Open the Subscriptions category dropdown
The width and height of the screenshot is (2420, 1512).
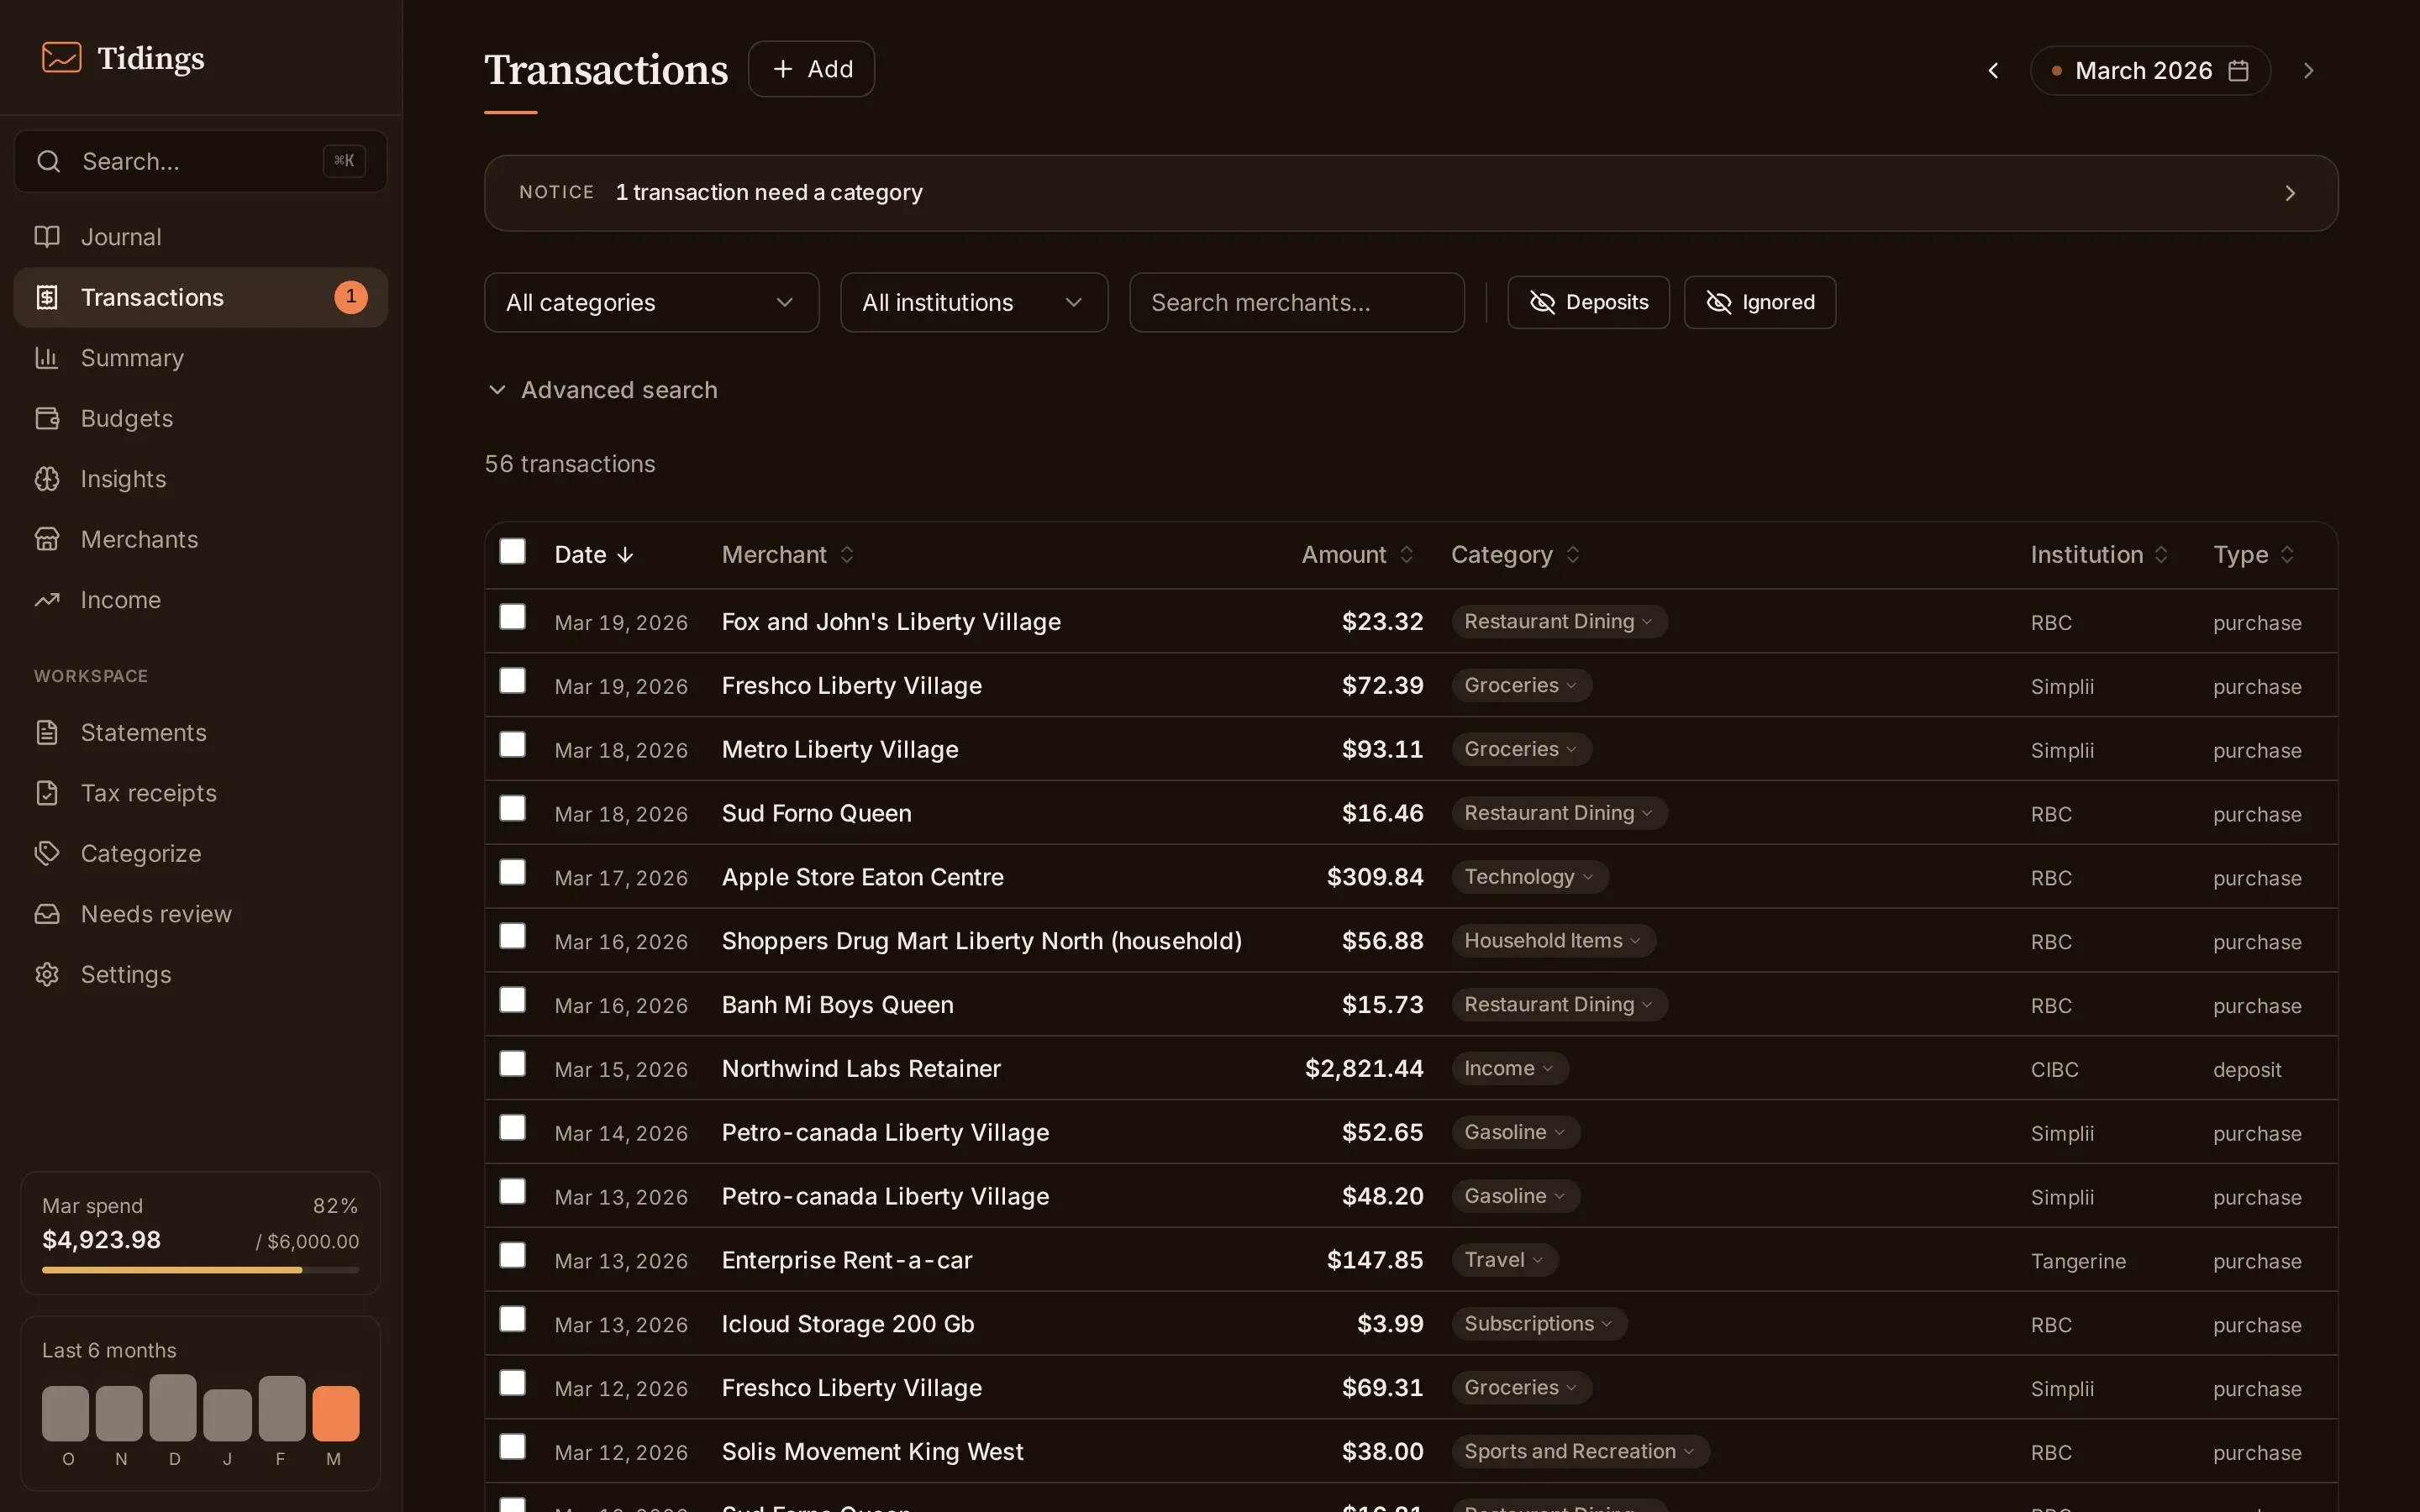pos(1539,1324)
